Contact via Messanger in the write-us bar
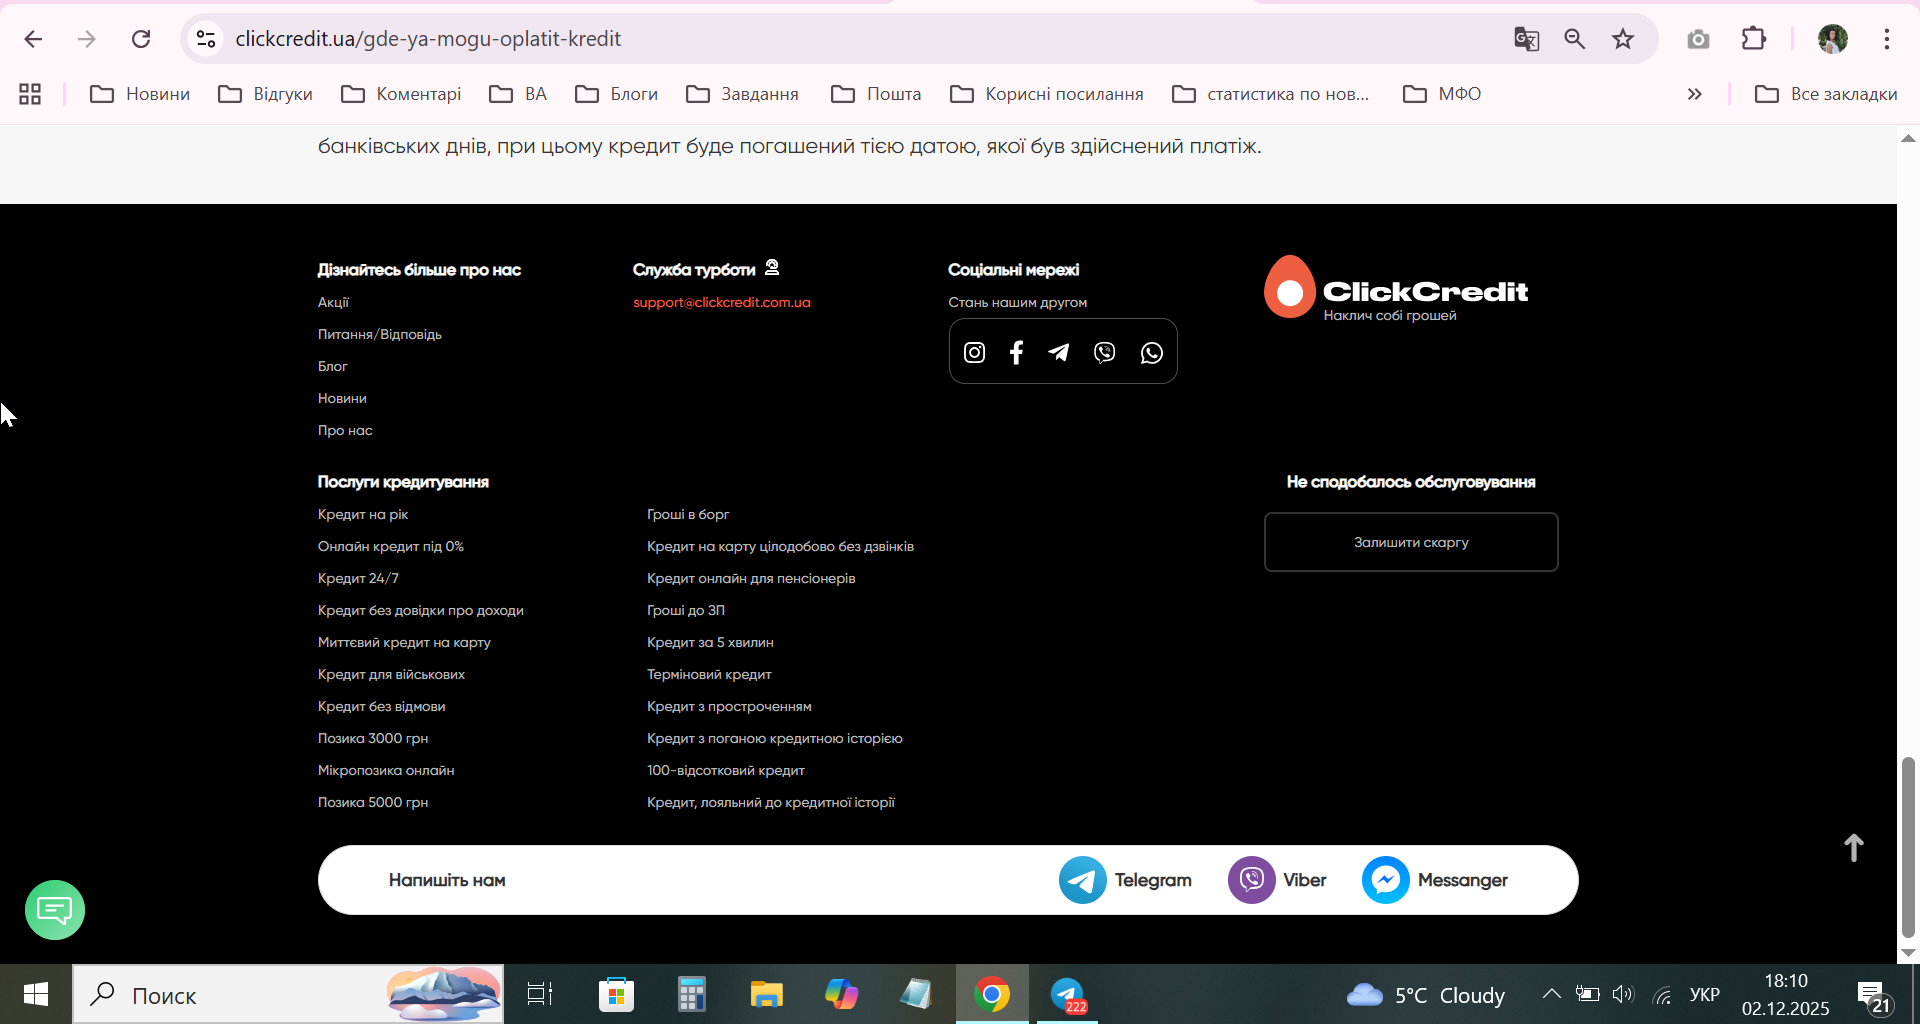The height and width of the screenshot is (1024, 1920). 1435,880
